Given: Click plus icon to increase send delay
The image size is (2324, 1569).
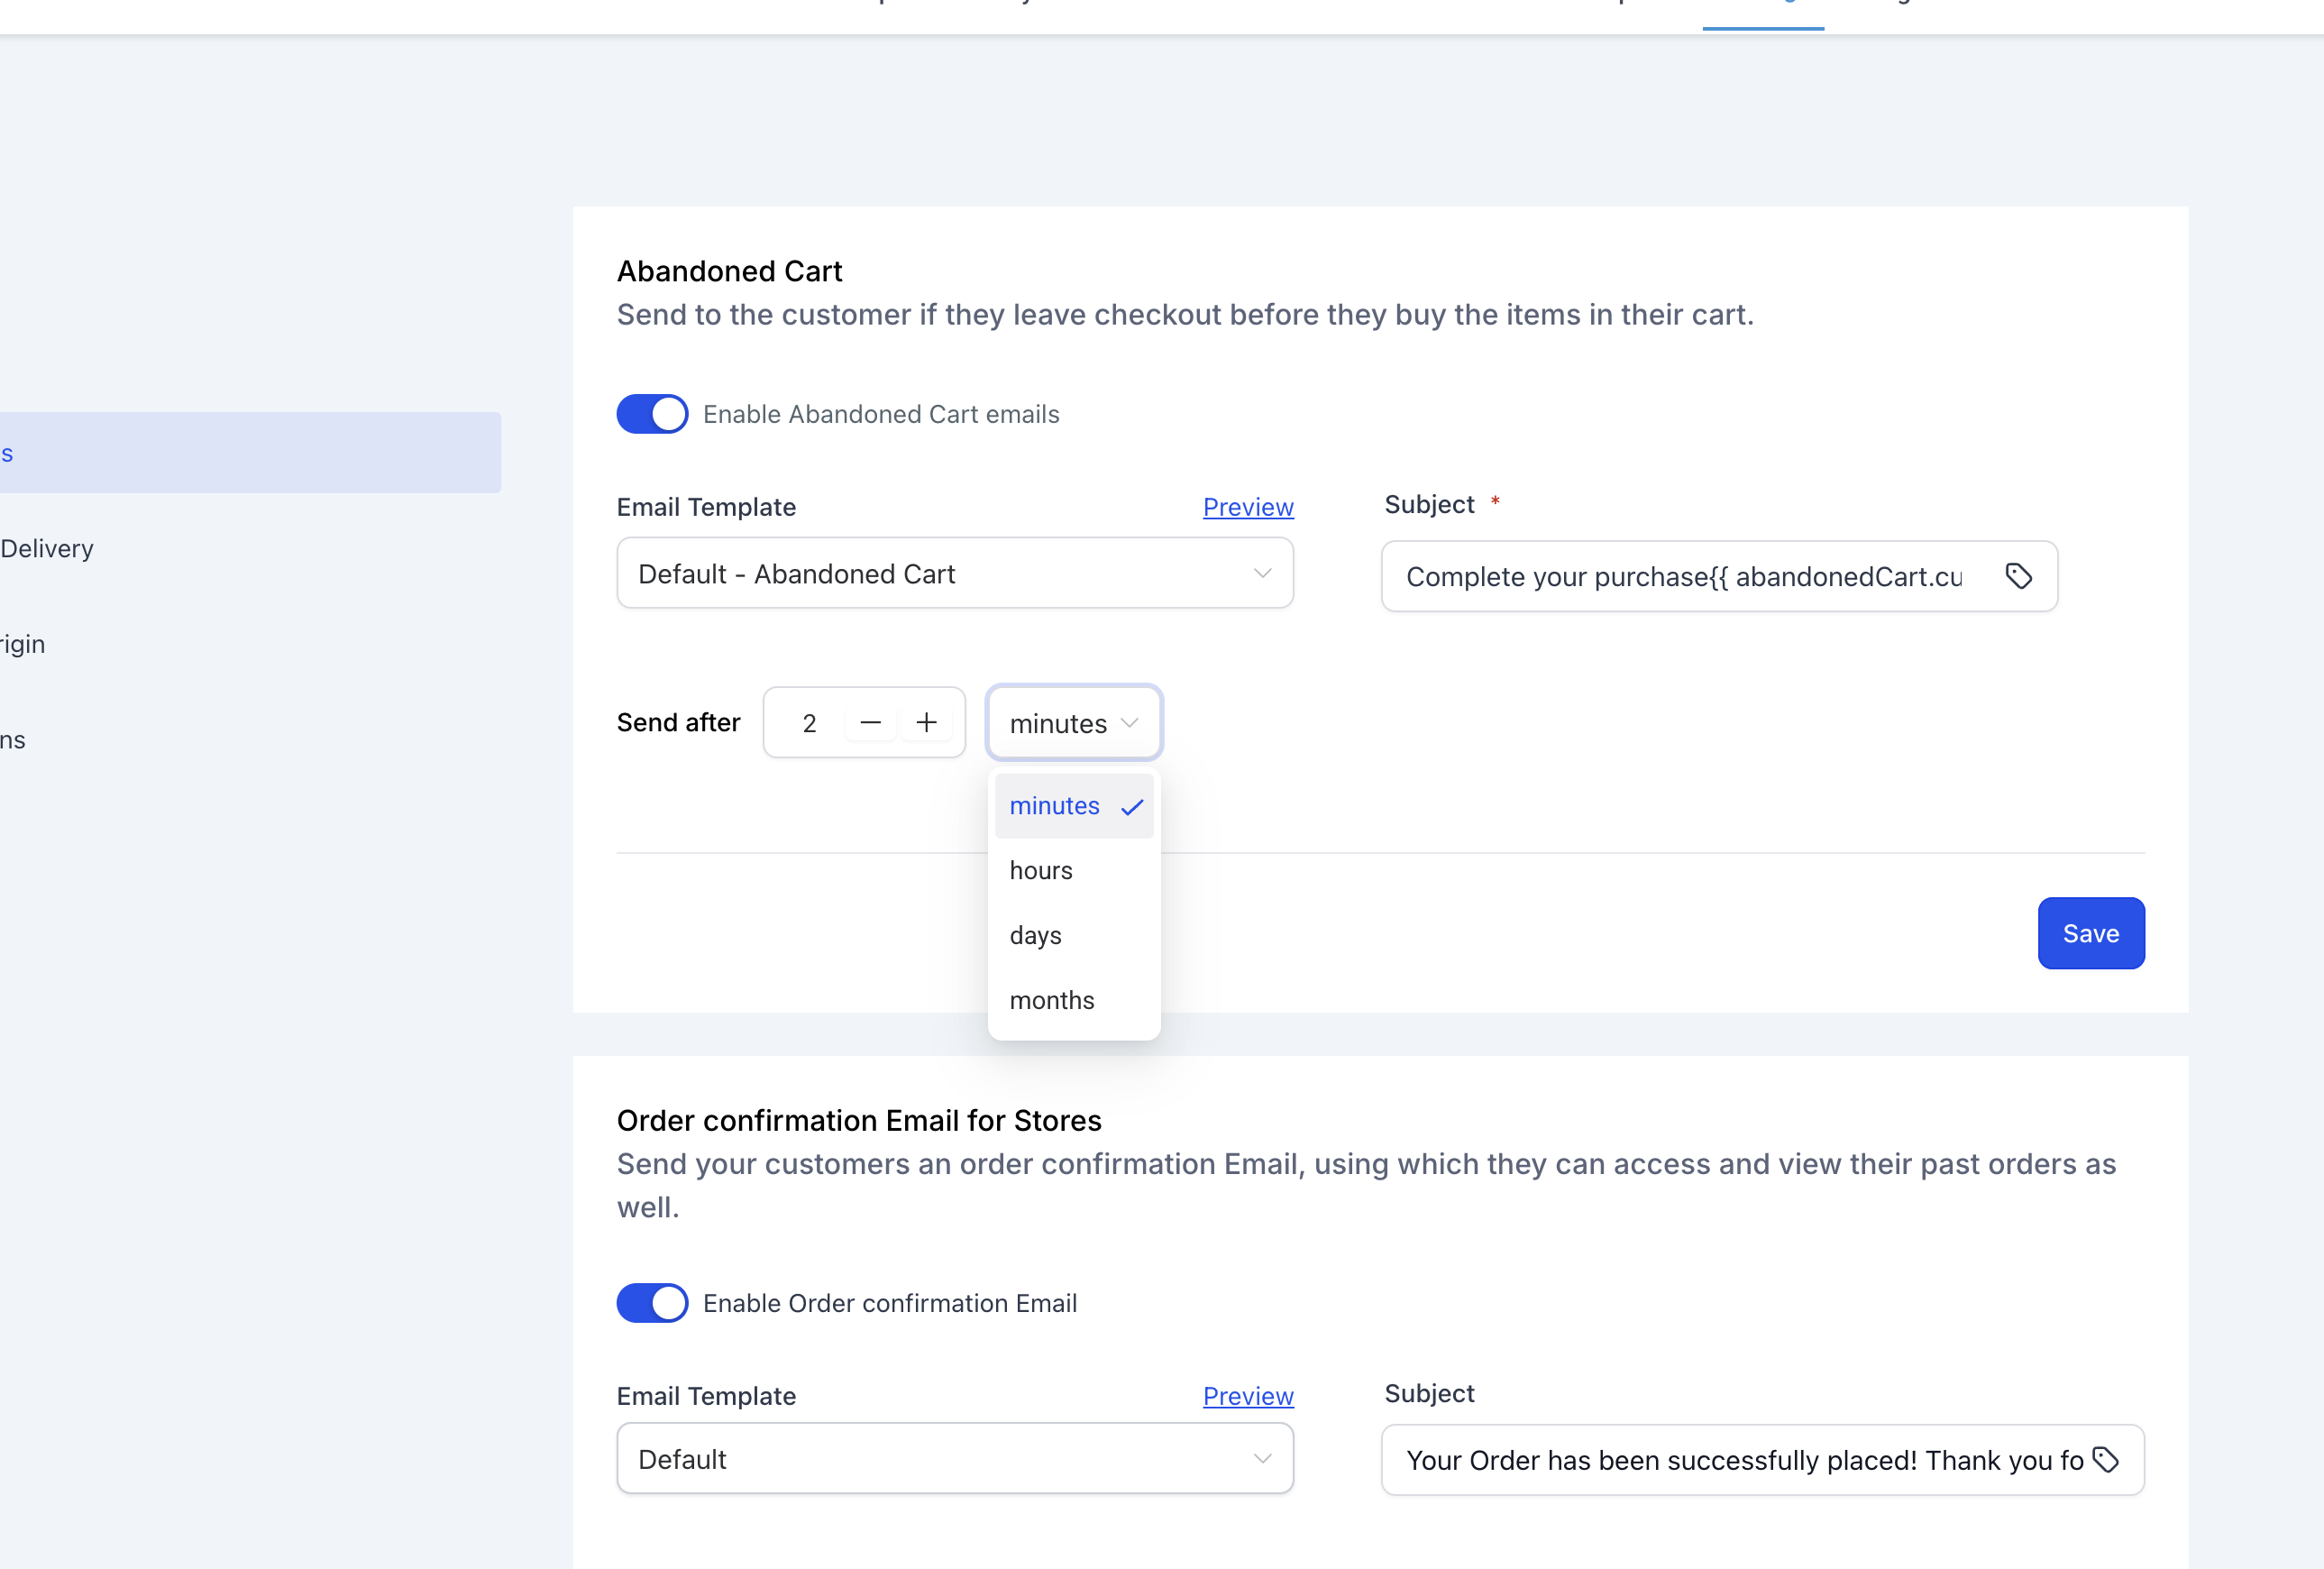Looking at the screenshot, I should (926, 722).
